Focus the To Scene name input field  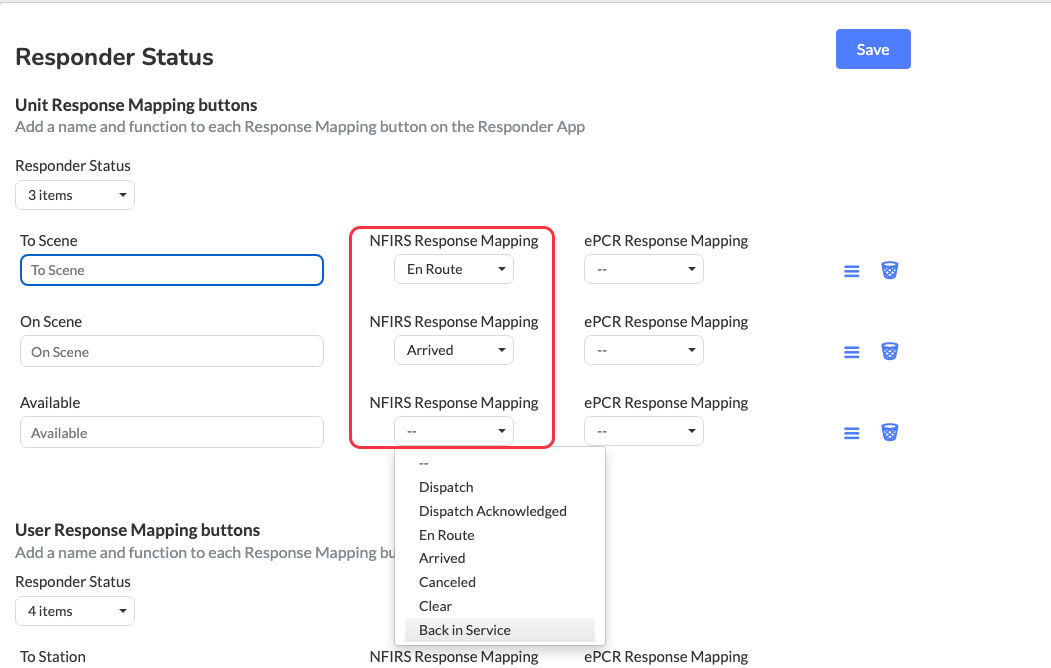pyautogui.click(x=172, y=270)
